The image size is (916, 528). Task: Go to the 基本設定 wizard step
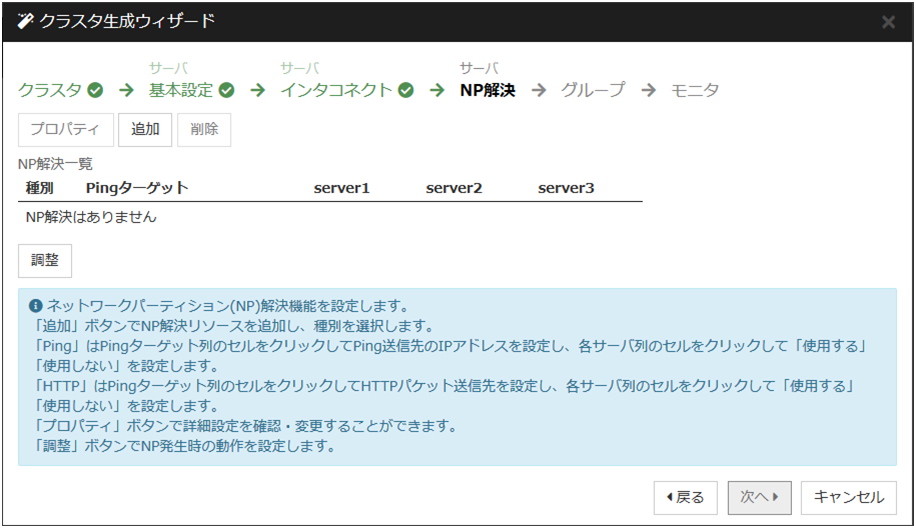pyautogui.click(x=181, y=90)
